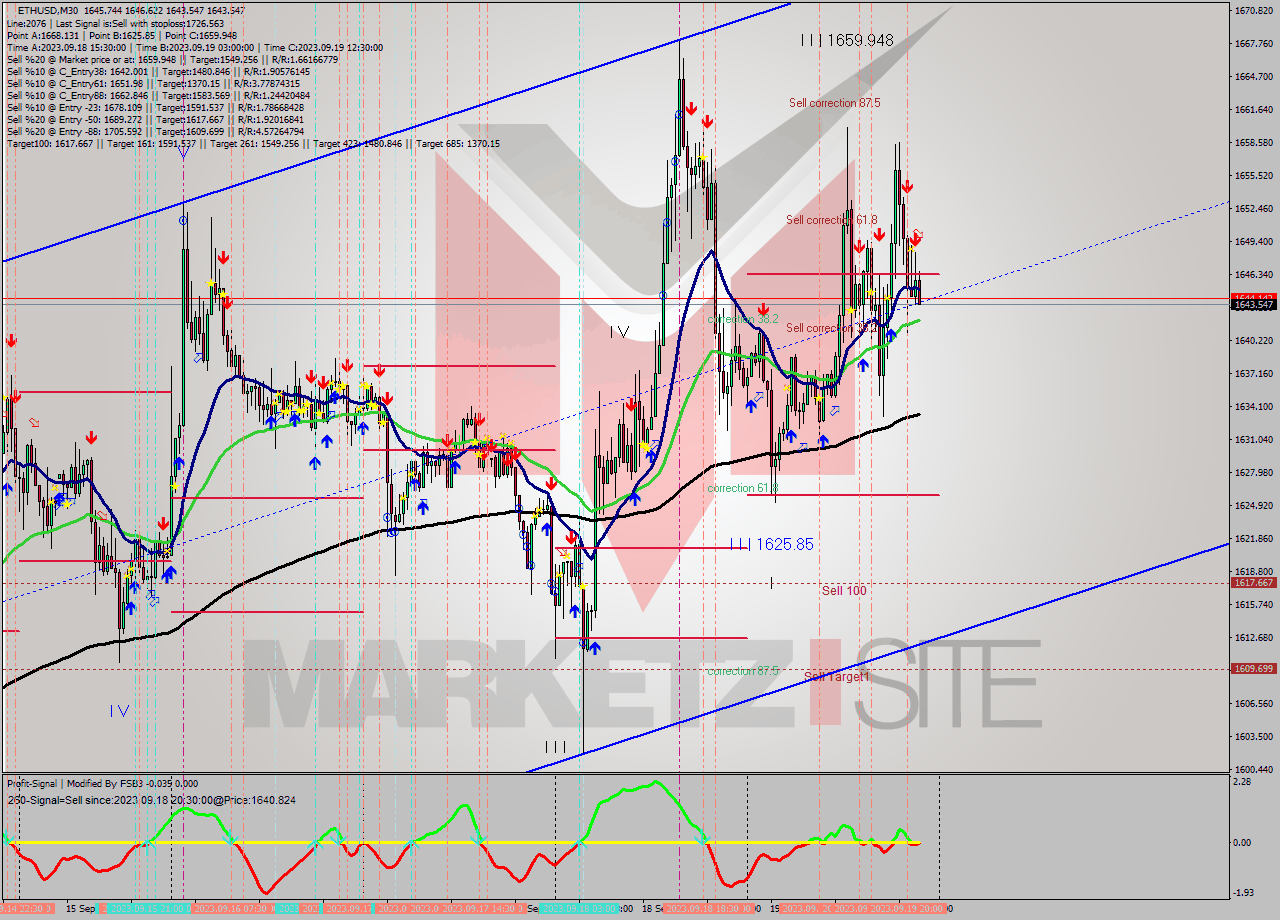Click the 1661.640 price scale value
The height and width of the screenshot is (920, 1280).
pos(1253,109)
